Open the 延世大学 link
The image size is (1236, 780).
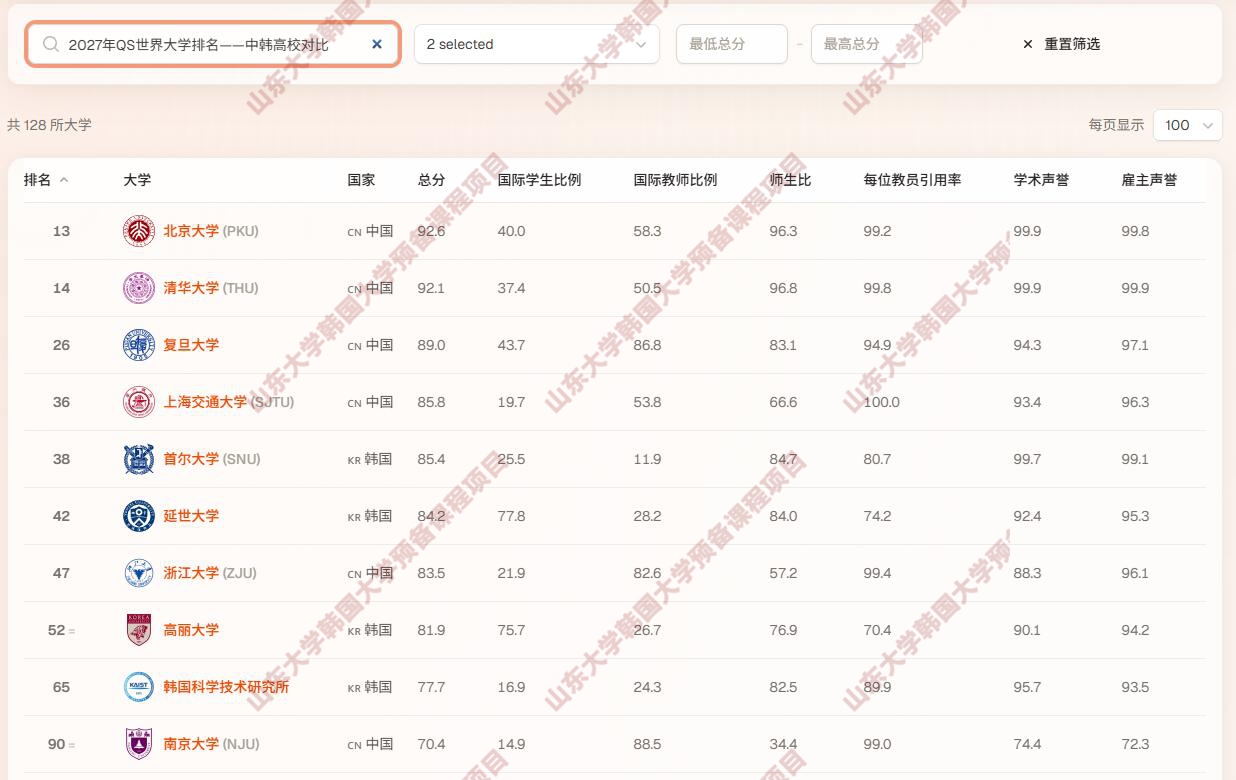coord(191,516)
